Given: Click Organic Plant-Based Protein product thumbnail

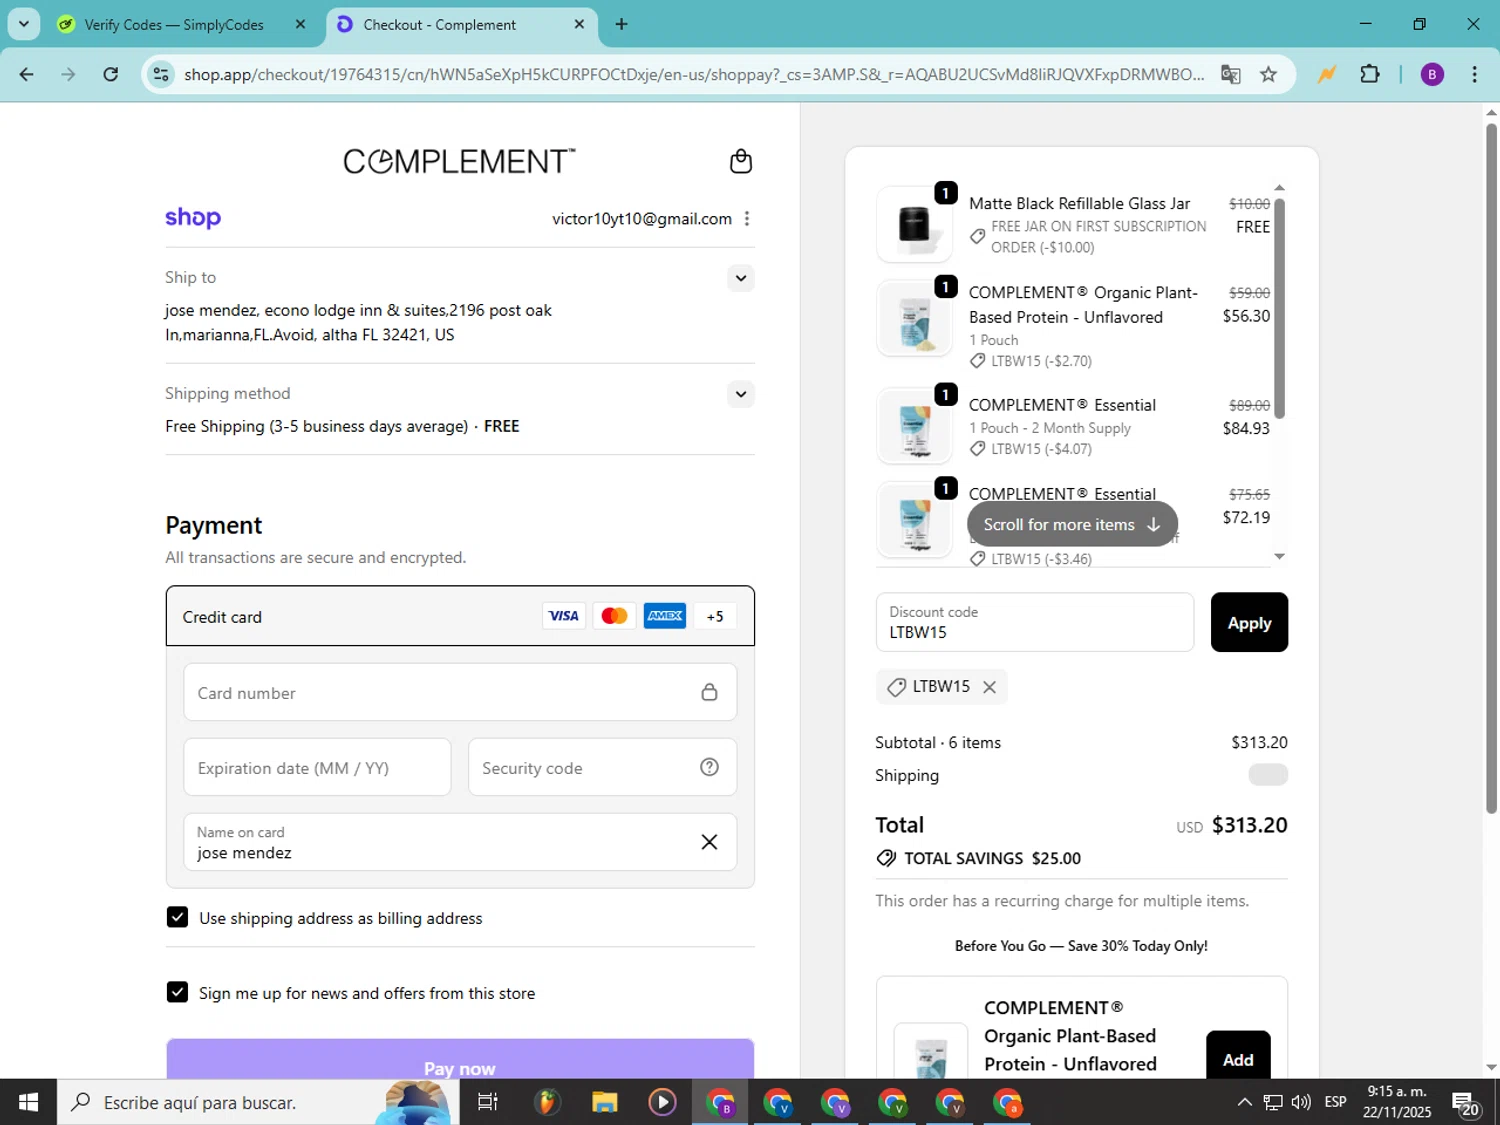Looking at the screenshot, I should [914, 319].
